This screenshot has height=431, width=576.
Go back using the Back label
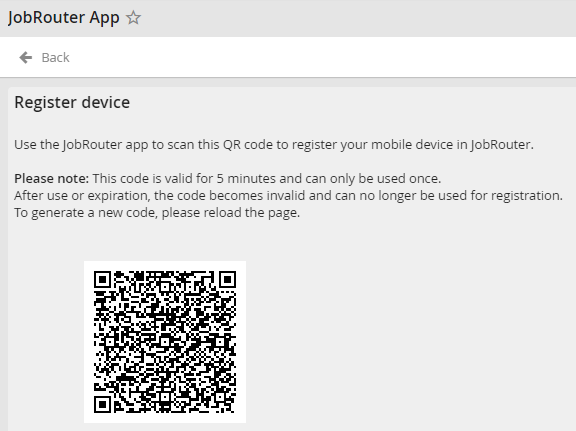pyautogui.click(x=55, y=57)
